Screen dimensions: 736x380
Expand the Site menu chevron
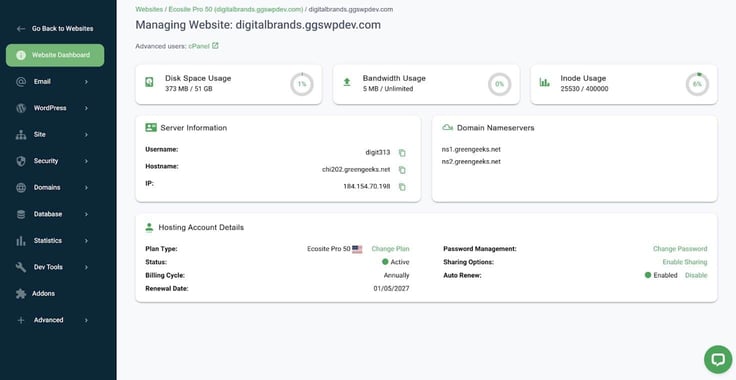pos(86,135)
